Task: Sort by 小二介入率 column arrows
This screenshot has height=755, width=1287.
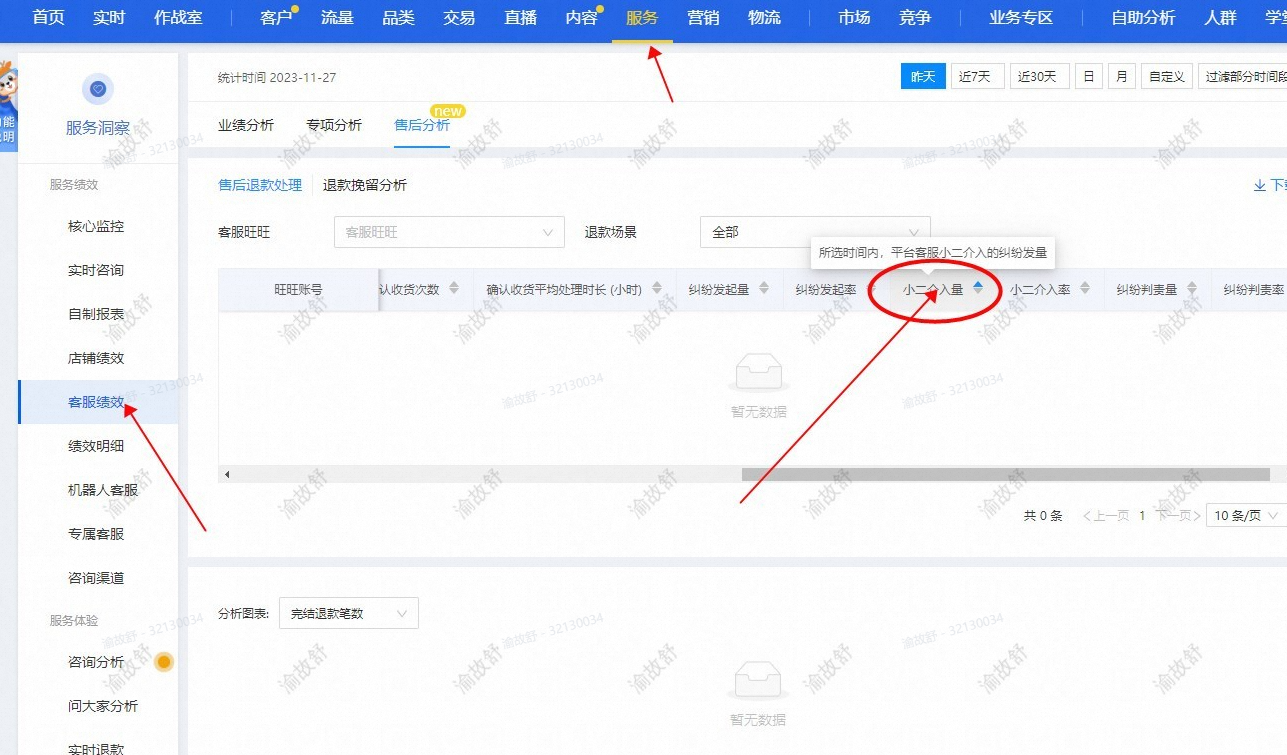Action: pos(1085,288)
